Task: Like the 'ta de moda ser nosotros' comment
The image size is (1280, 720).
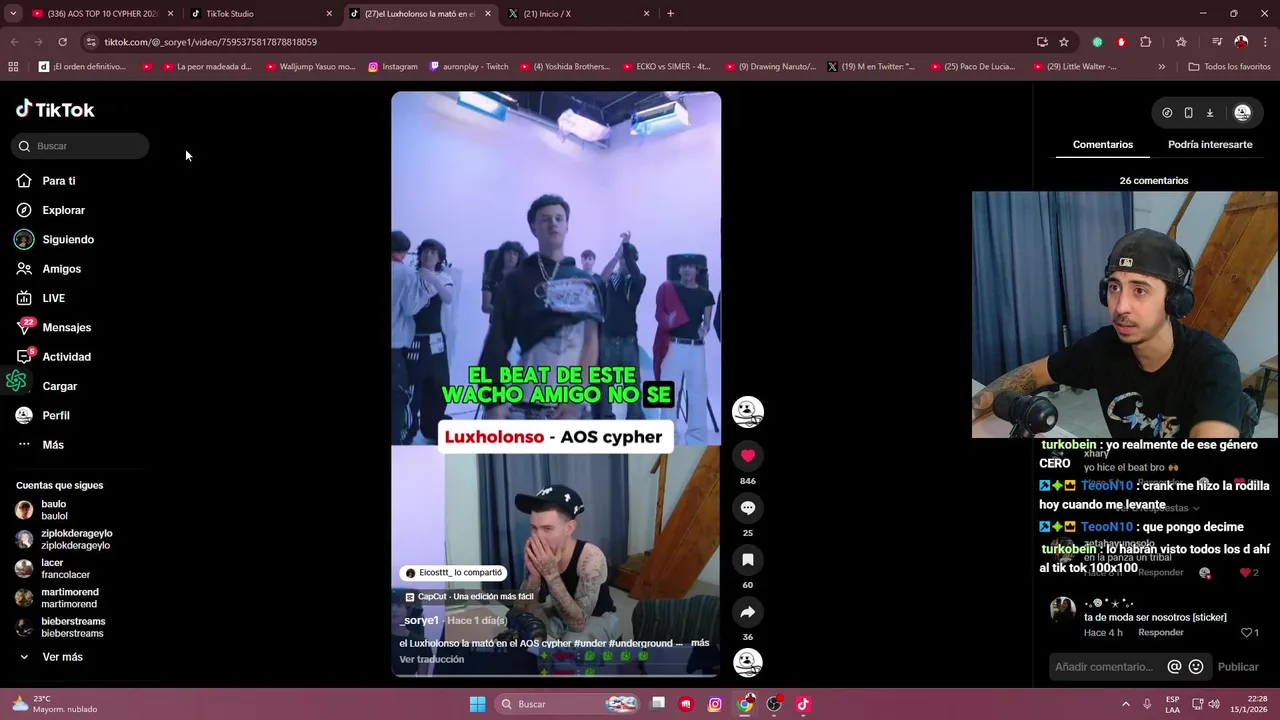Action: click(x=1247, y=633)
